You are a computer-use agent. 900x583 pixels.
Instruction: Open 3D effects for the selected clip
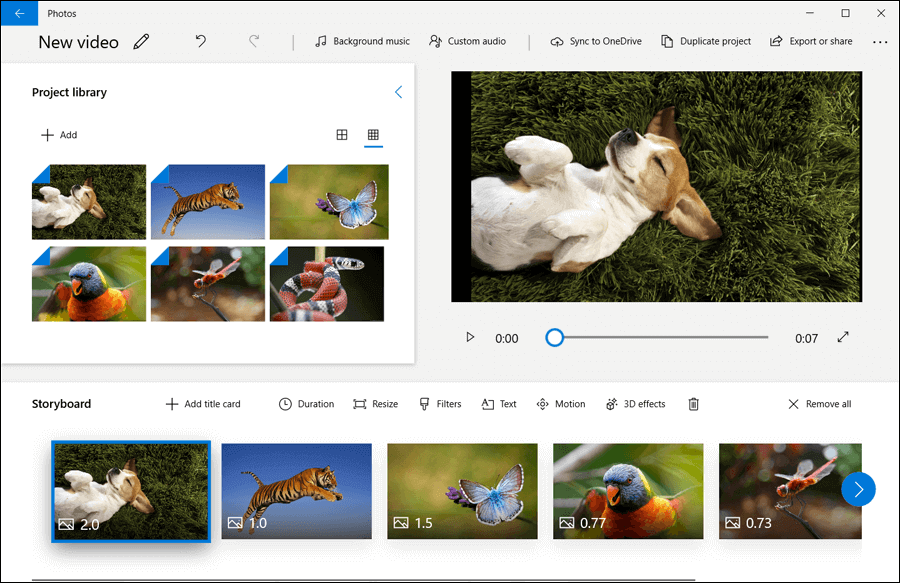pyautogui.click(x=636, y=403)
